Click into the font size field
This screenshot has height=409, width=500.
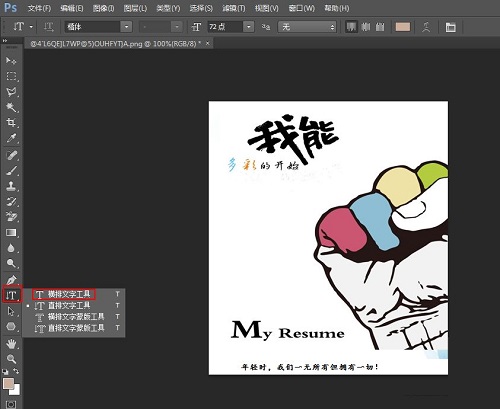click(x=225, y=27)
